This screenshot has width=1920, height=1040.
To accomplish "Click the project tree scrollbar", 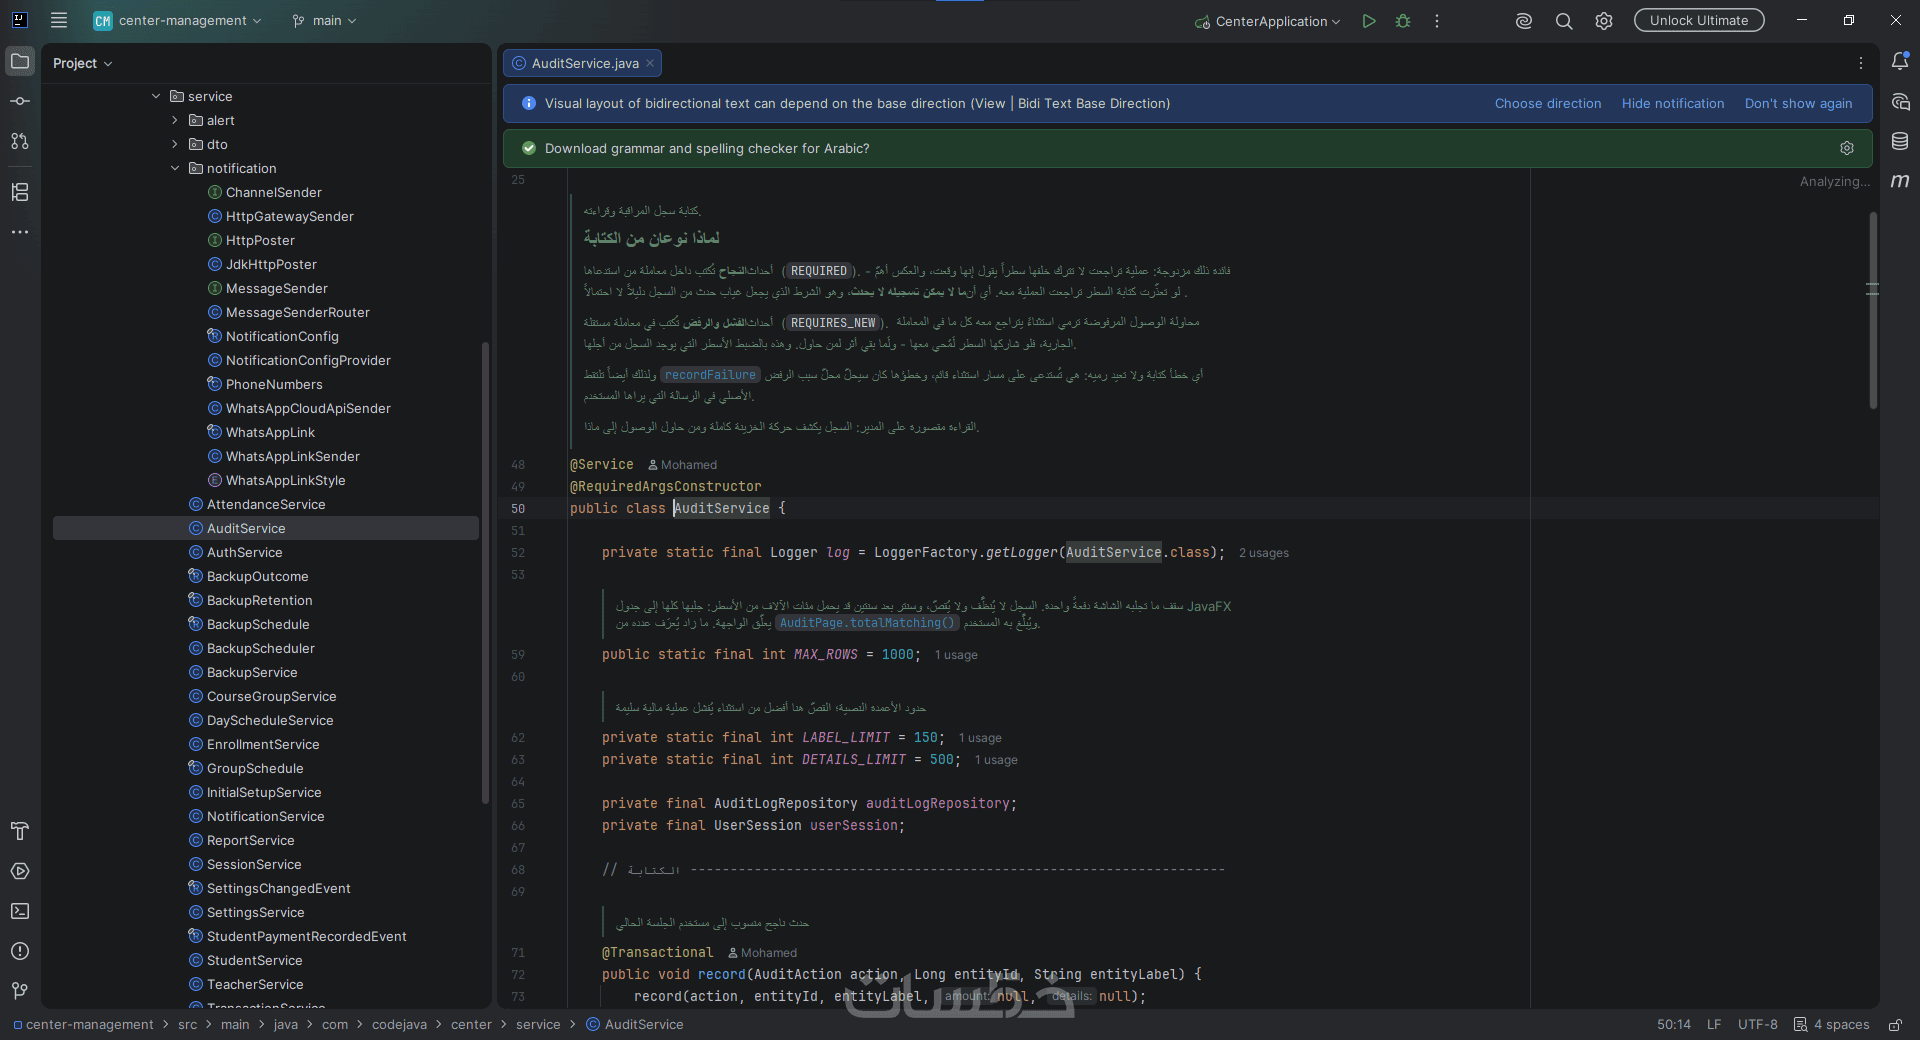I will coord(485,572).
